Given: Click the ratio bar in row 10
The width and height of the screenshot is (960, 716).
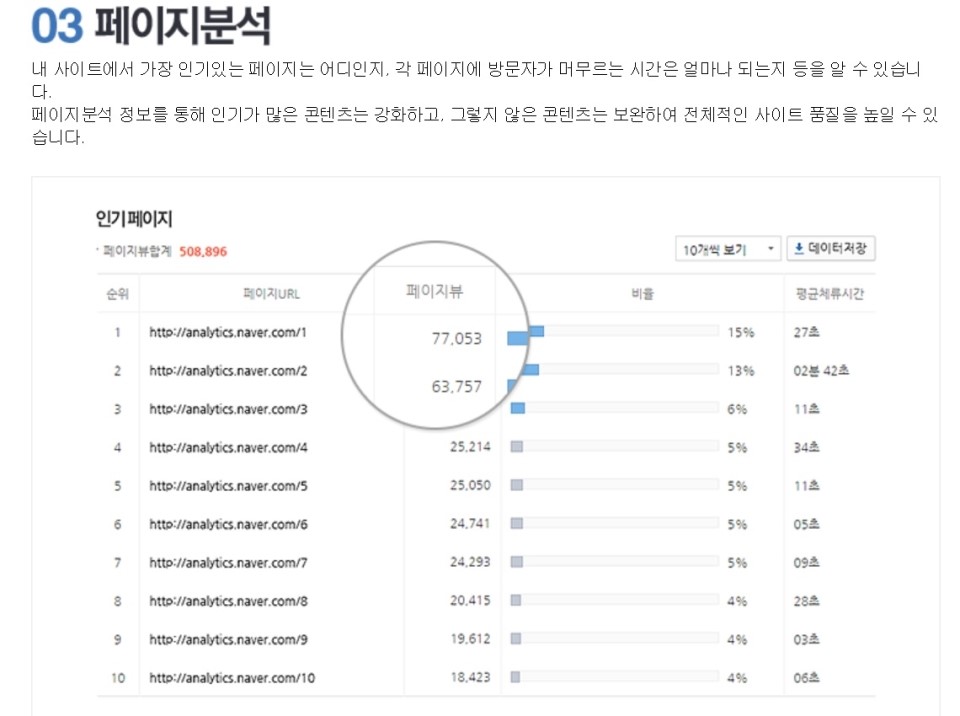Looking at the screenshot, I should (x=615, y=677).
